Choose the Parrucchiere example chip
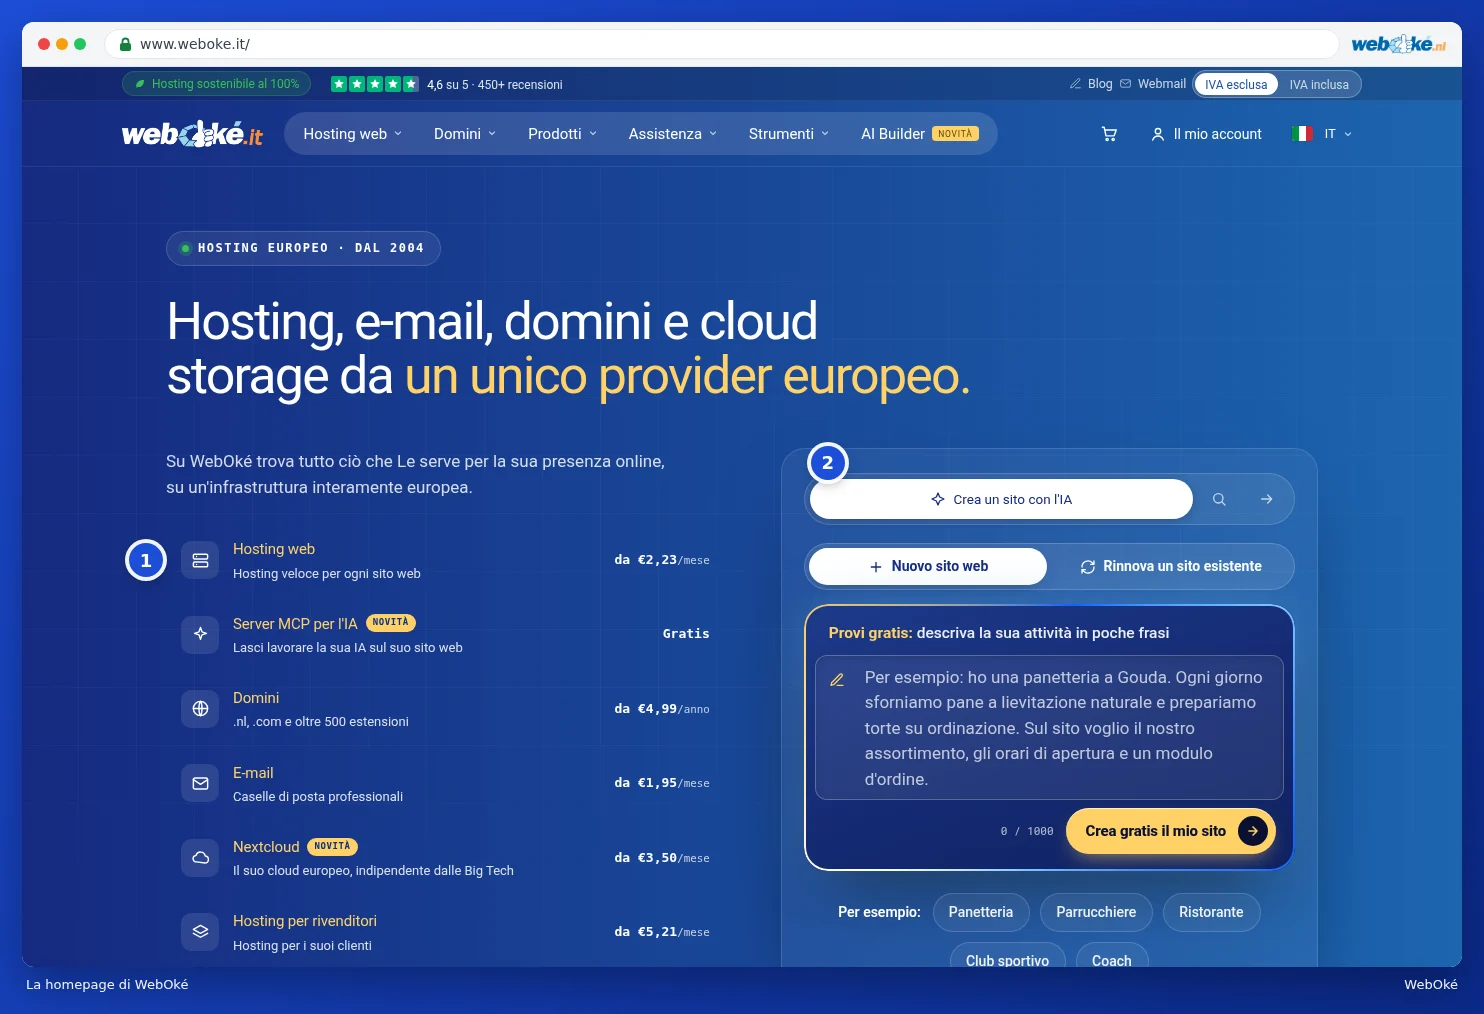 tap(1096, 912)
